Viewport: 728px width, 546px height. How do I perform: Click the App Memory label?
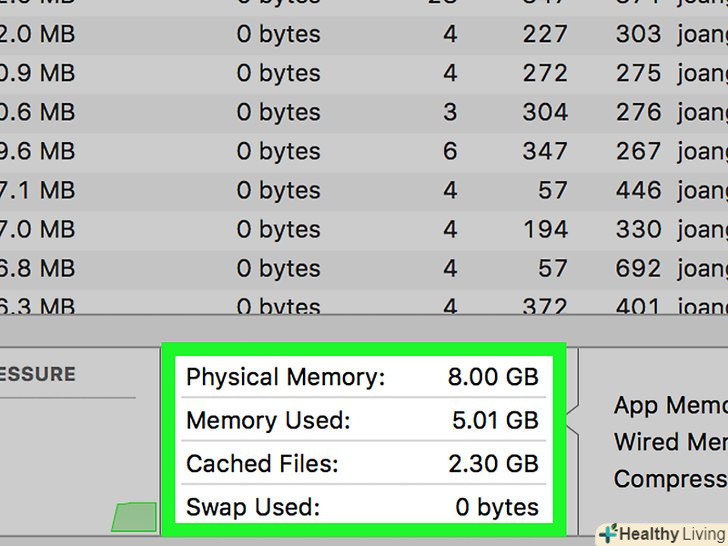click(x=670, y=405)
